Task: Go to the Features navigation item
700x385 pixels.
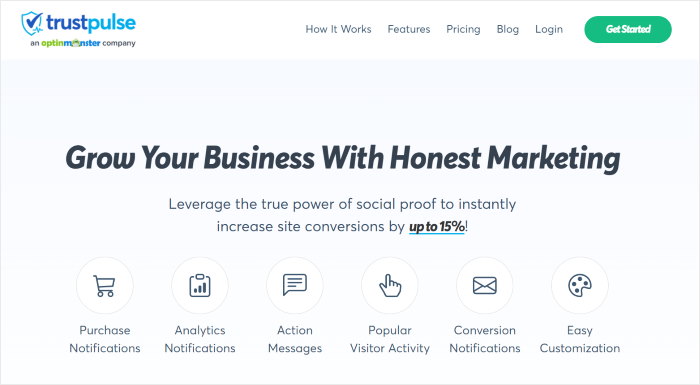Action: point(409,29)
